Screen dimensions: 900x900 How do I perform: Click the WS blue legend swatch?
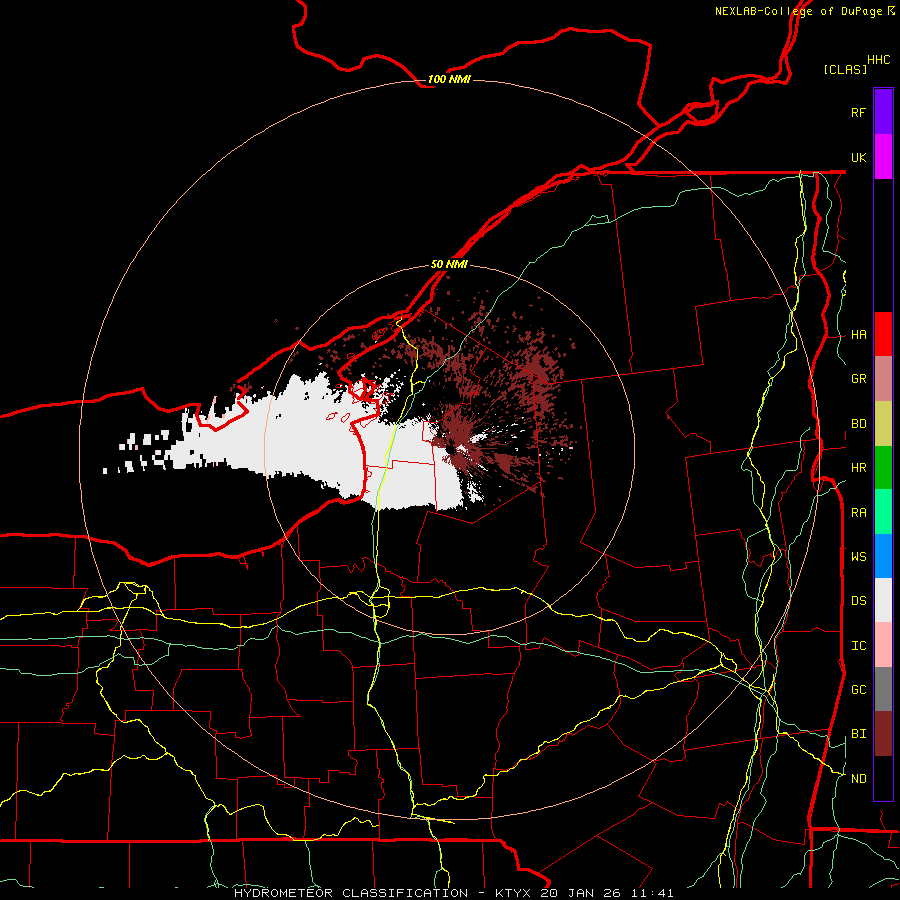pyautogui.click(x=883, y=556)
